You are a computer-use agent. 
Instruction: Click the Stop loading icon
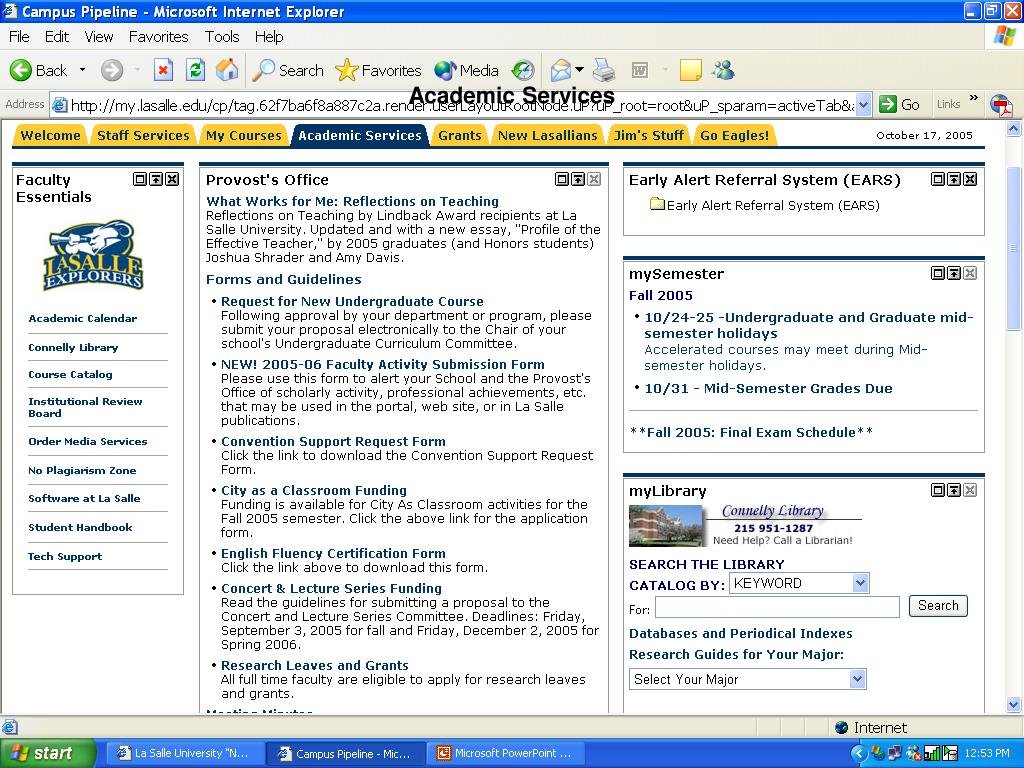coord(163,70)
